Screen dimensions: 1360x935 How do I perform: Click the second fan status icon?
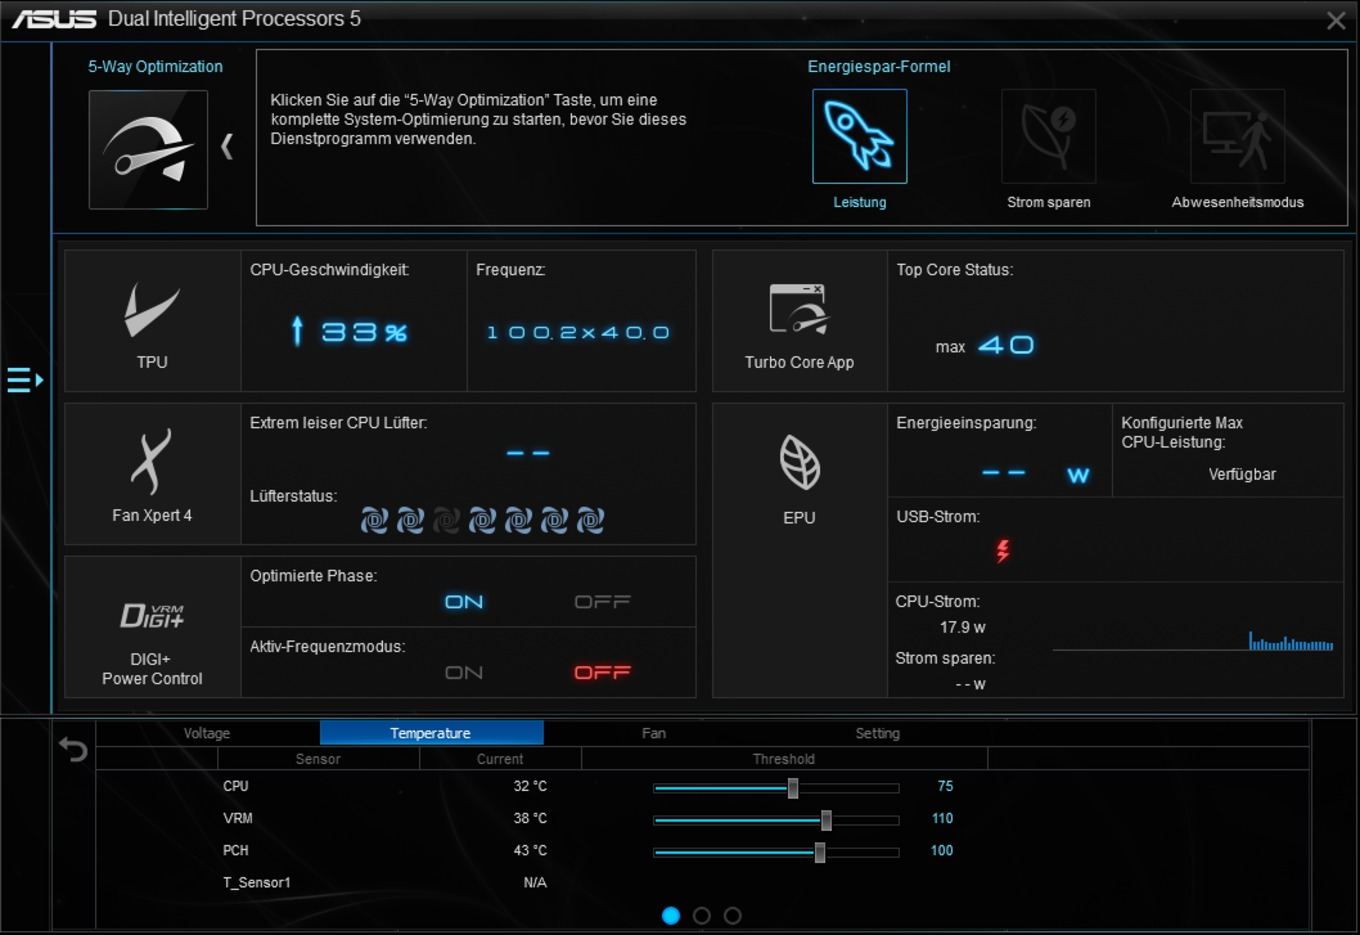point(410,520)
